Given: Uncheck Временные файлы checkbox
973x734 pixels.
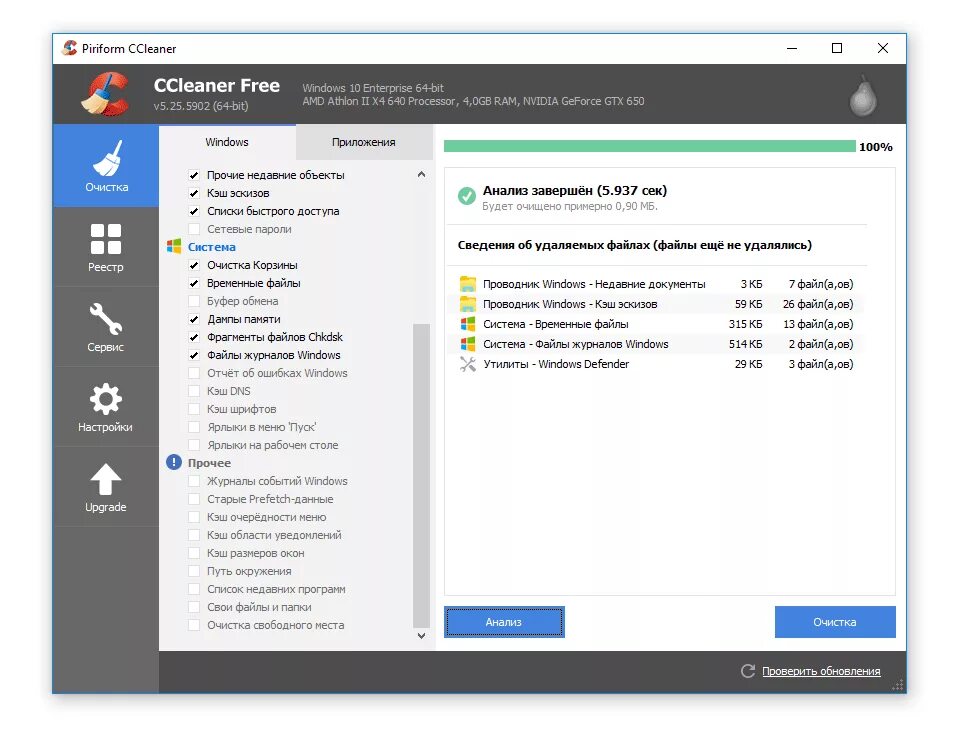Looking at the screenshot, I should click(x=194, y=283).
